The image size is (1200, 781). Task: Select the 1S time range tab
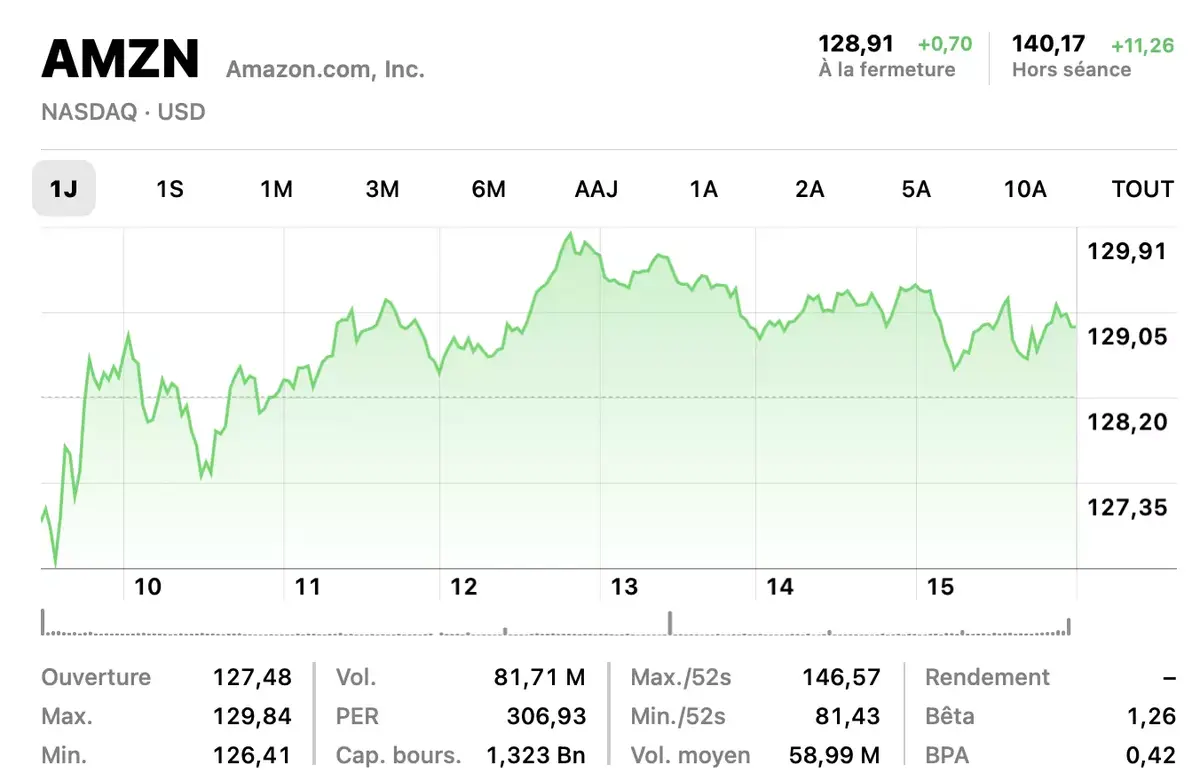170,189
